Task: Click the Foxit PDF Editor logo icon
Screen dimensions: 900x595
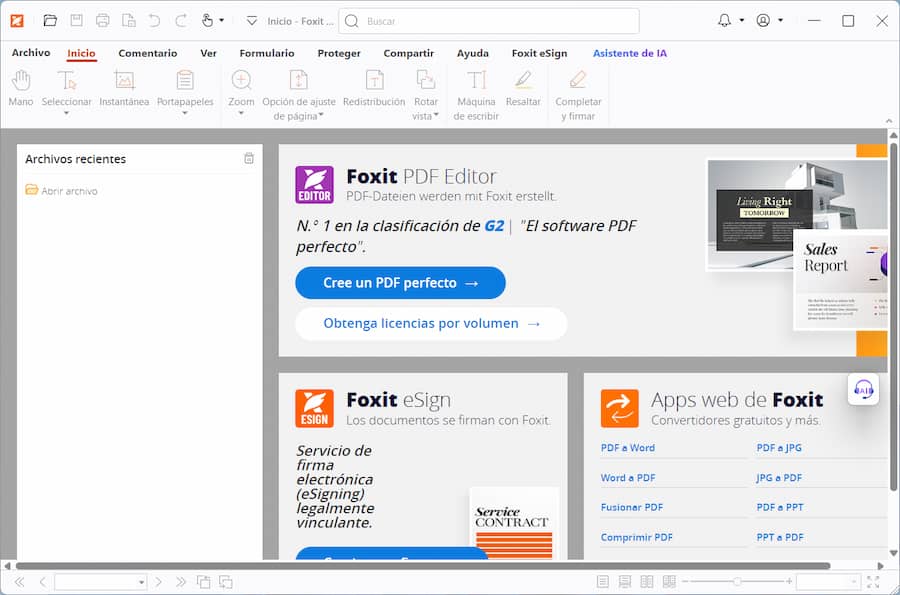Action: click(314, 185)
